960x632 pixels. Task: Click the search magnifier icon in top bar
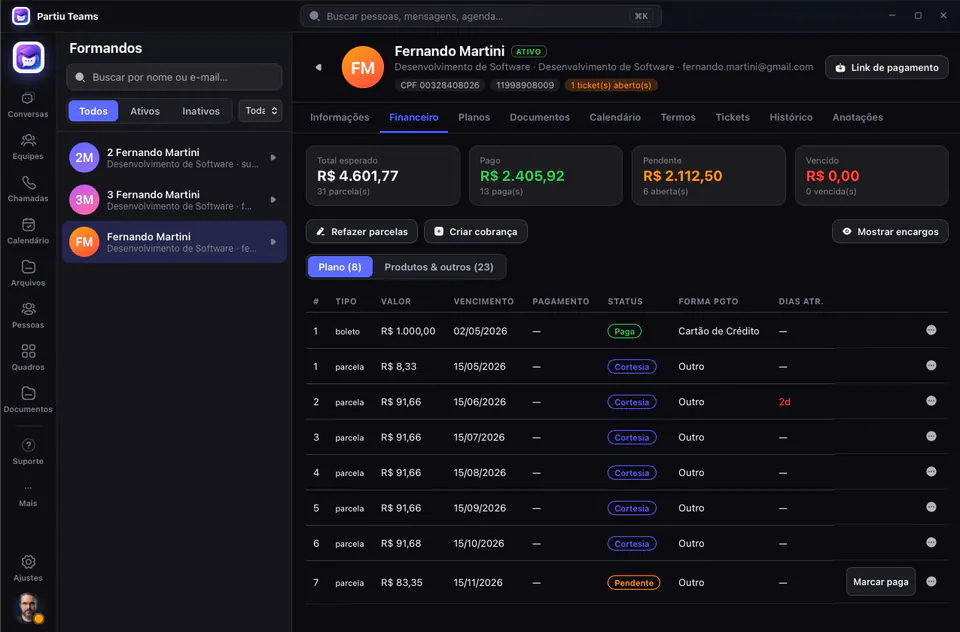[314, 16]
